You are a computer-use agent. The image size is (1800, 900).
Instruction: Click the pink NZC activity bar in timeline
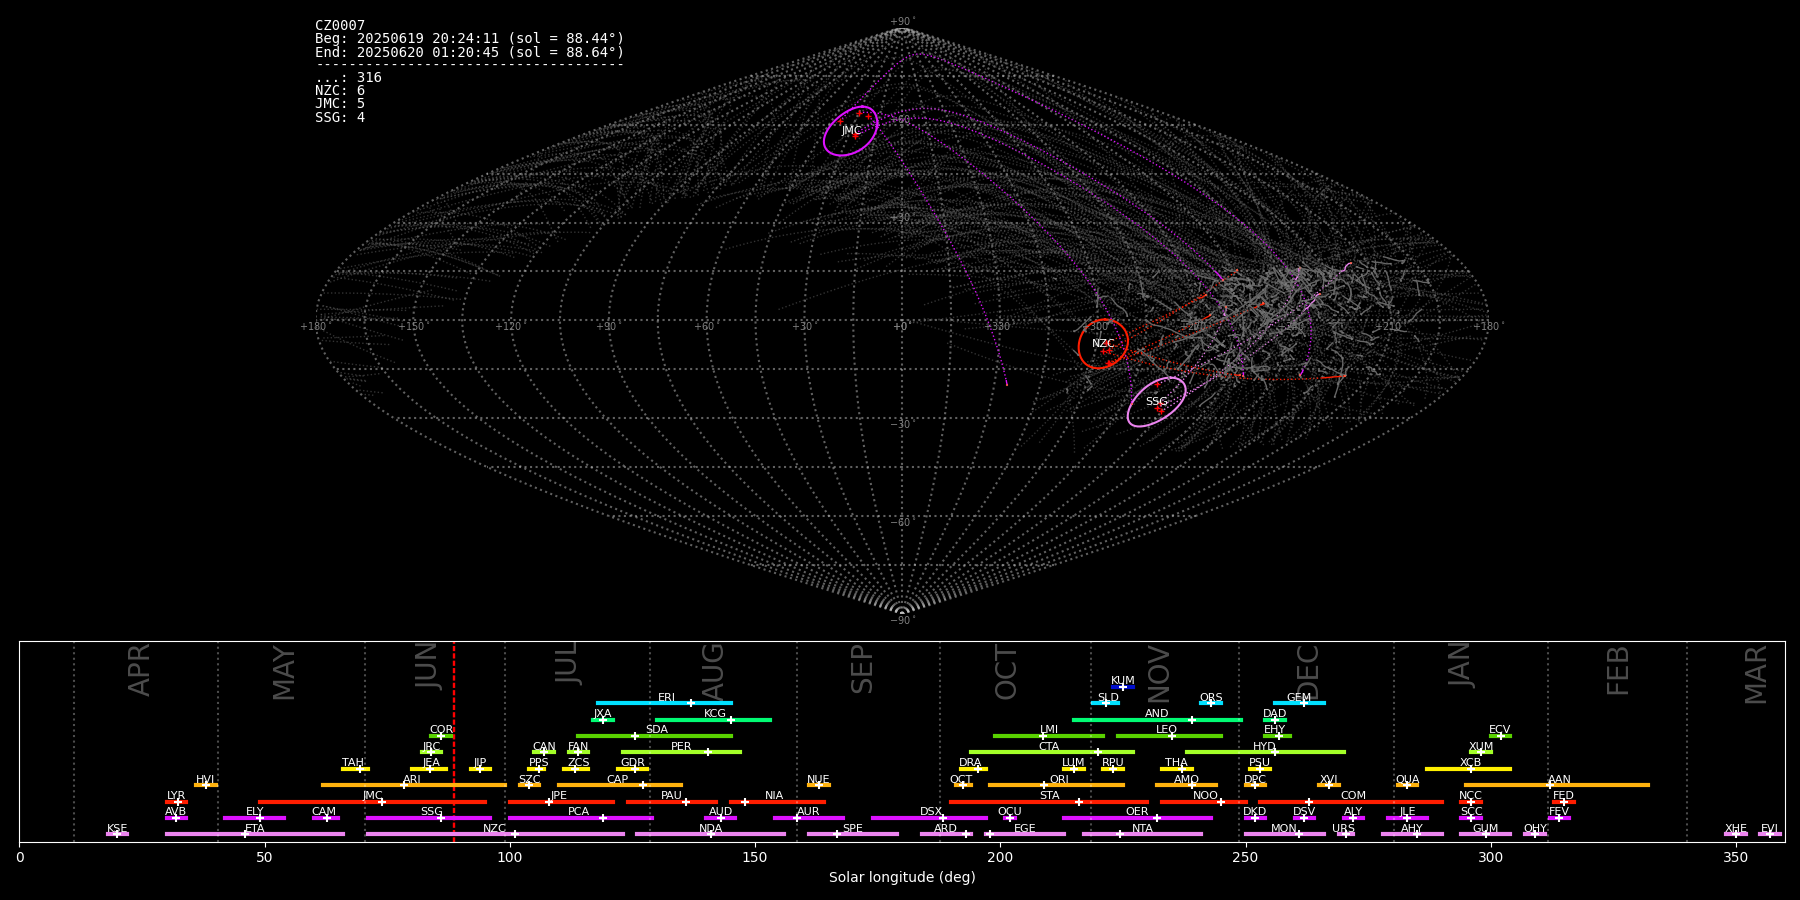click(x=495, y=834)
